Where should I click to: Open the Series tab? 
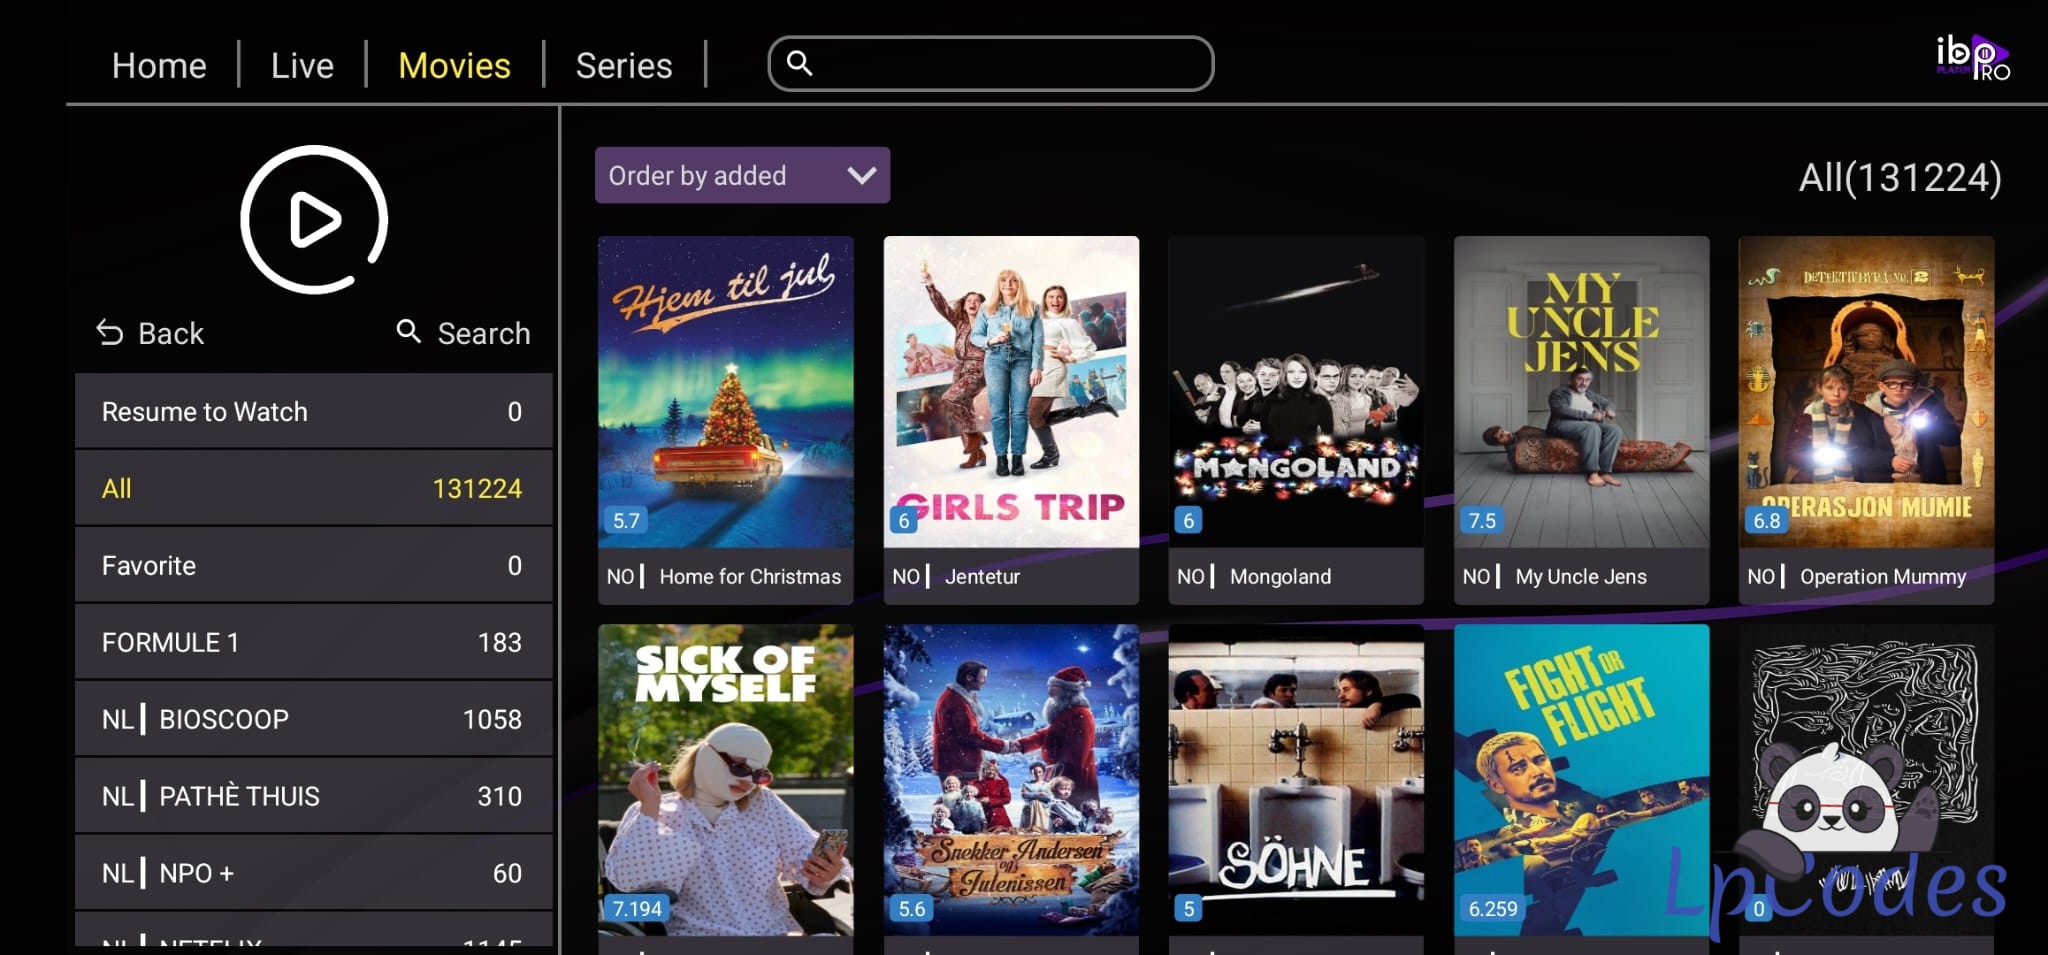click(x=624, y=65)
